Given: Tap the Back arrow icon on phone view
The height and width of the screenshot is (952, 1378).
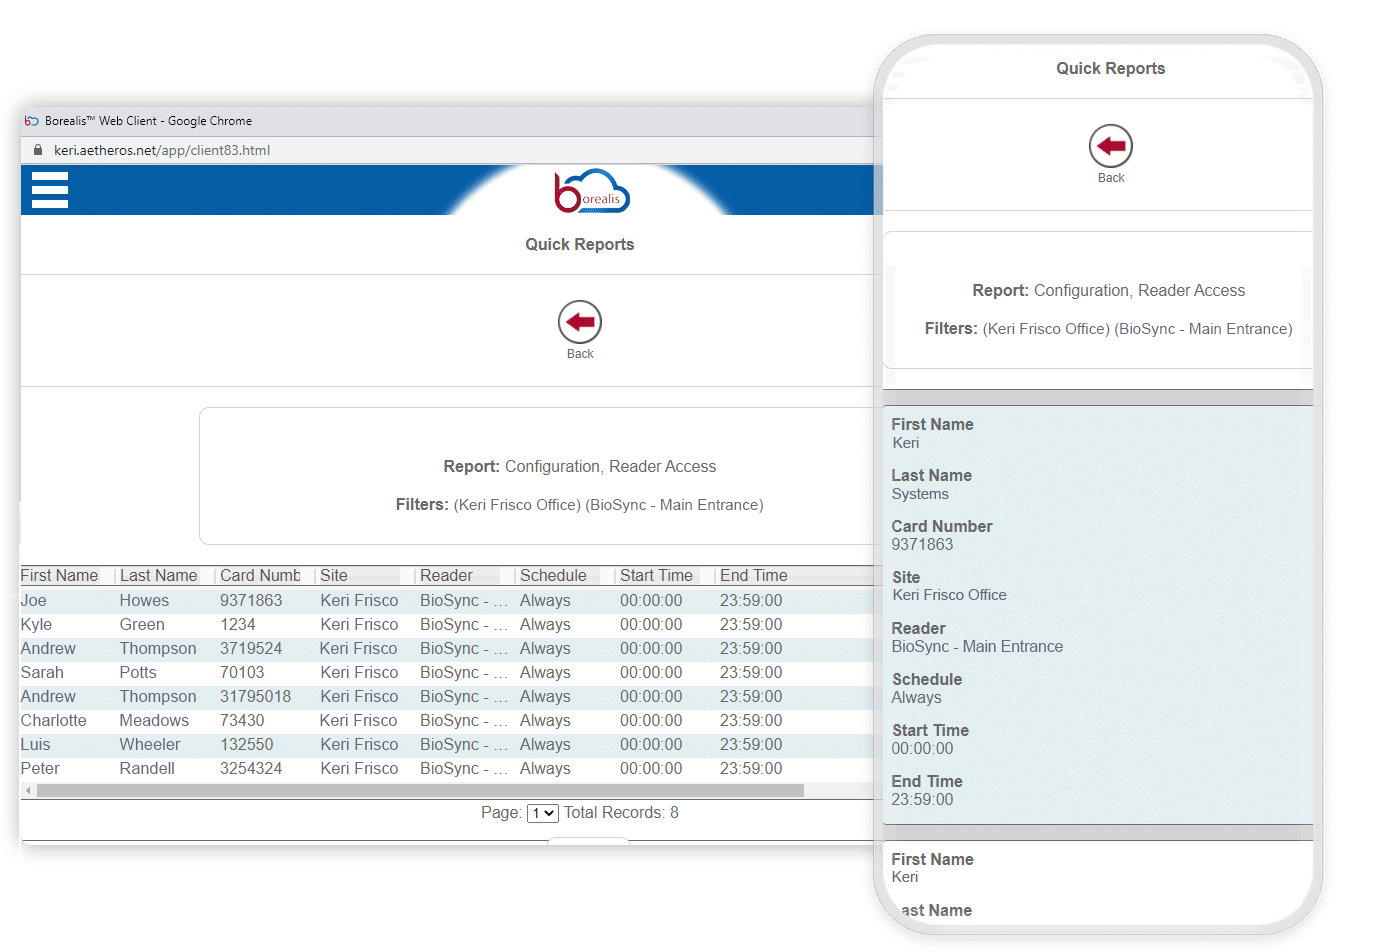Looking at the screenshot, I should pyautogui.click(x=1111, y=146).
